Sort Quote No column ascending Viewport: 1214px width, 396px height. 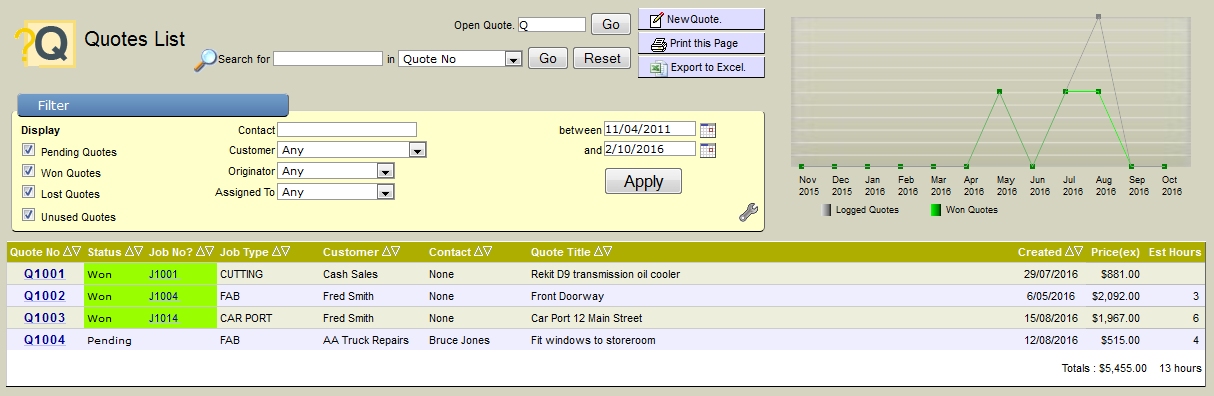[x=67, y=252]
